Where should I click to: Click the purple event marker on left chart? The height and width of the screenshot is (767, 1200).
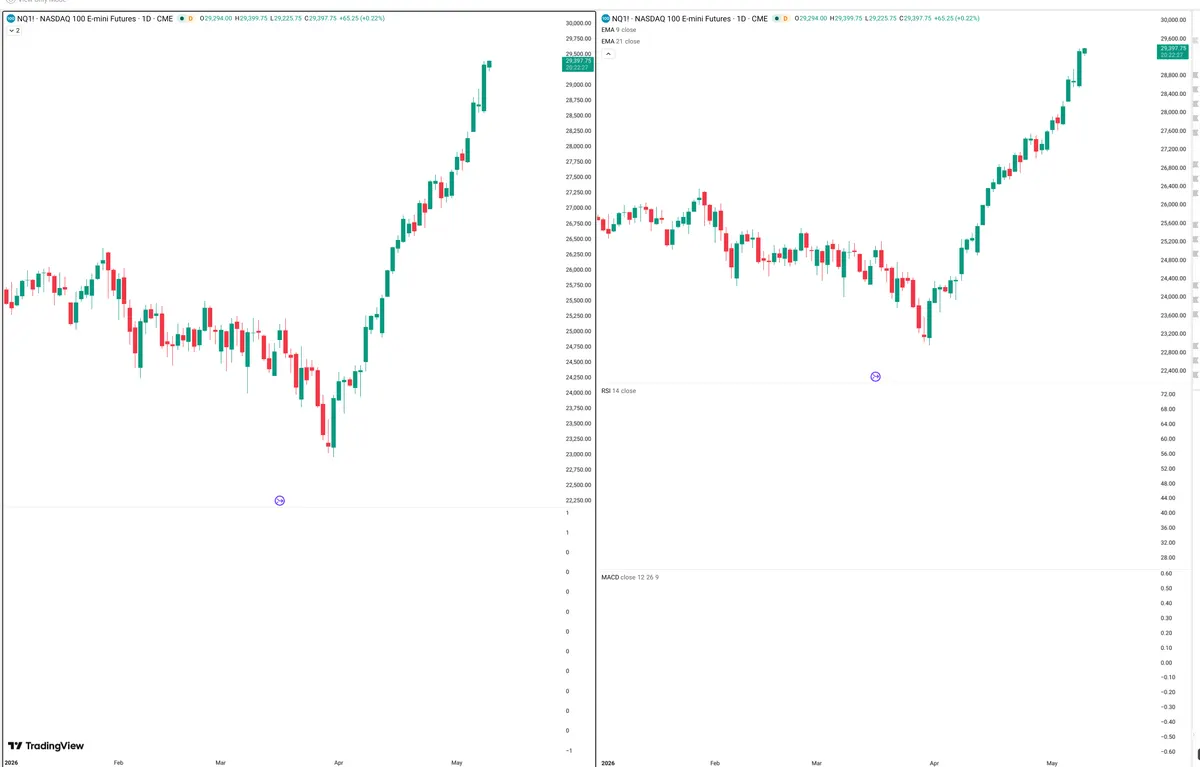(x=279, y=500)
